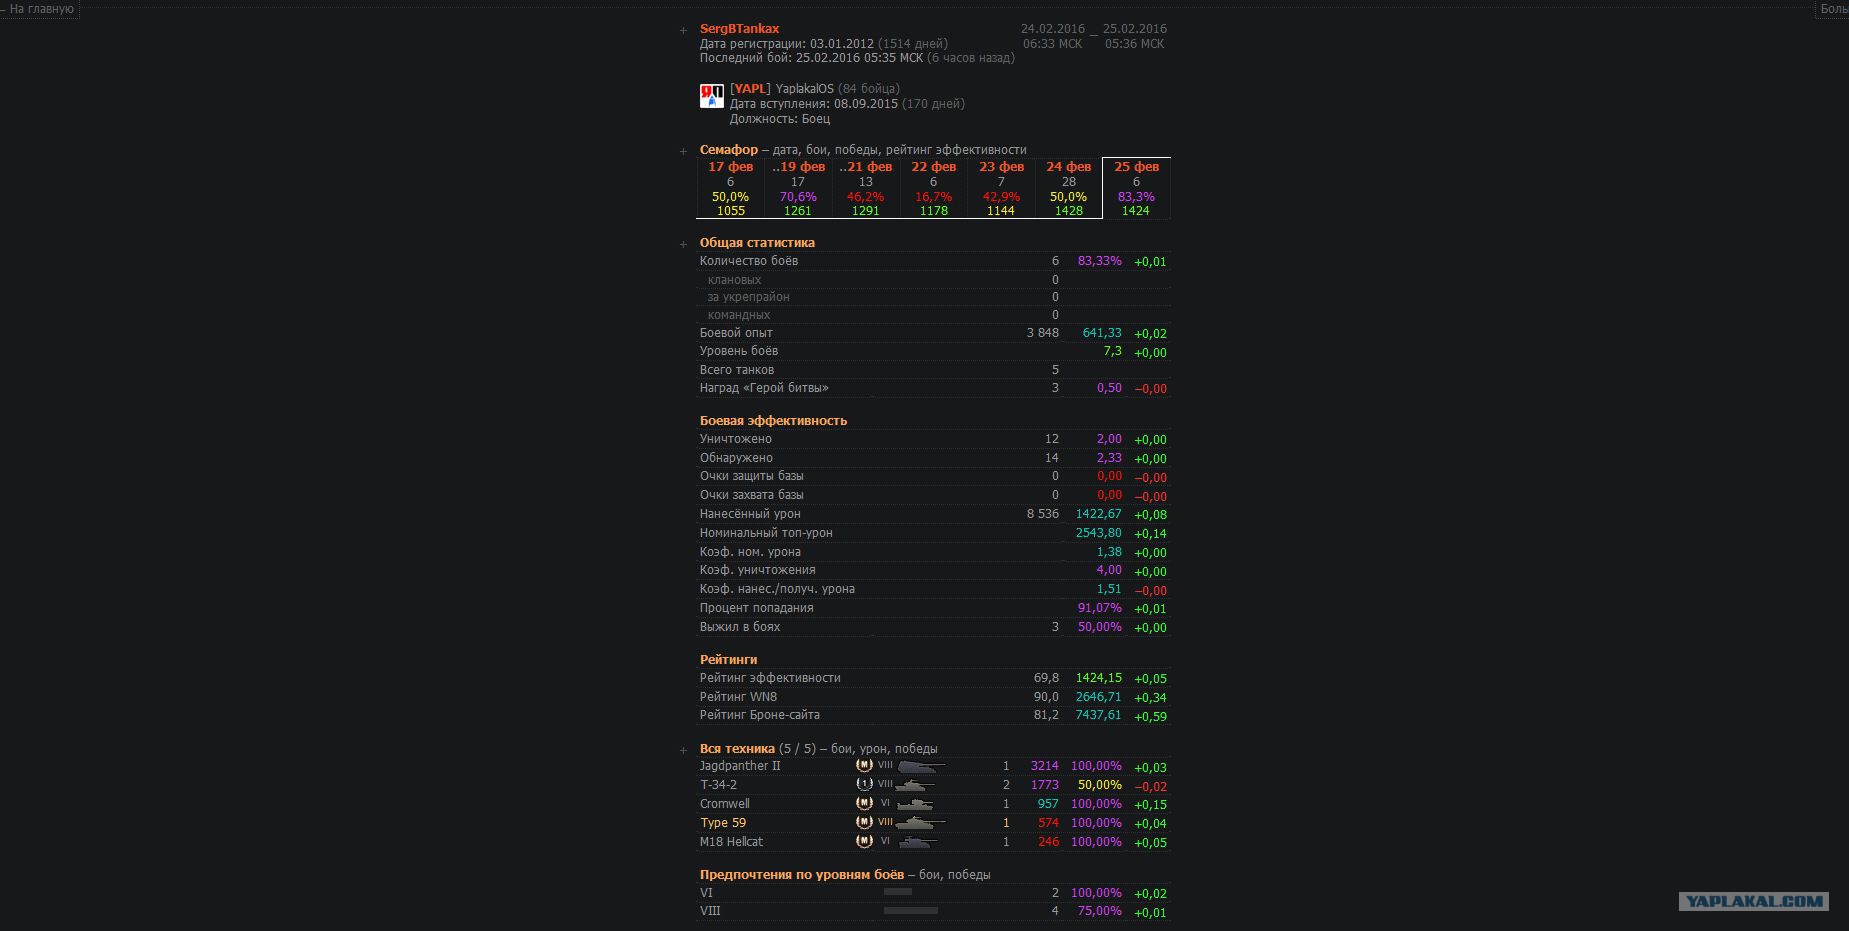The image size is (1849, 931).
Task: Click the Type 59 tank name
Action: pos(723,823)
